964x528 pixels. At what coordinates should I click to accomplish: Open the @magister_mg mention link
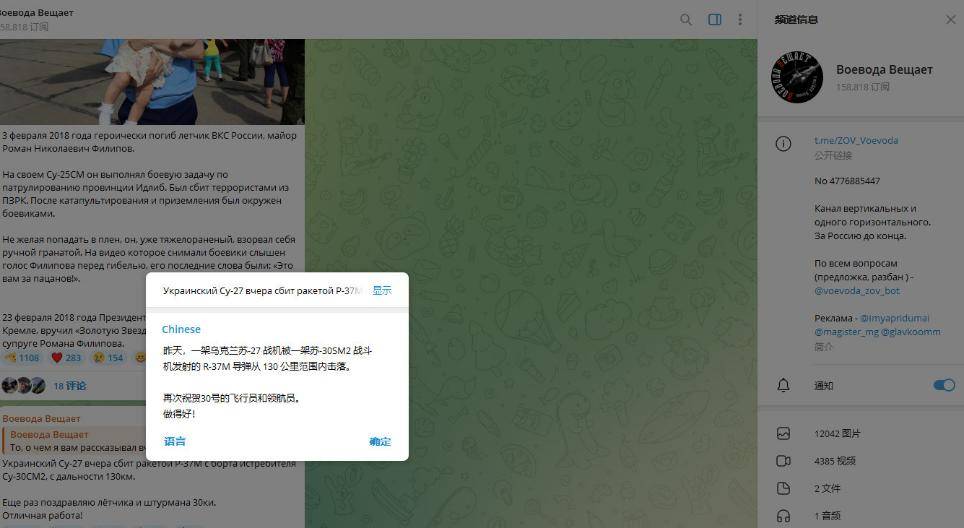[847, 332]
